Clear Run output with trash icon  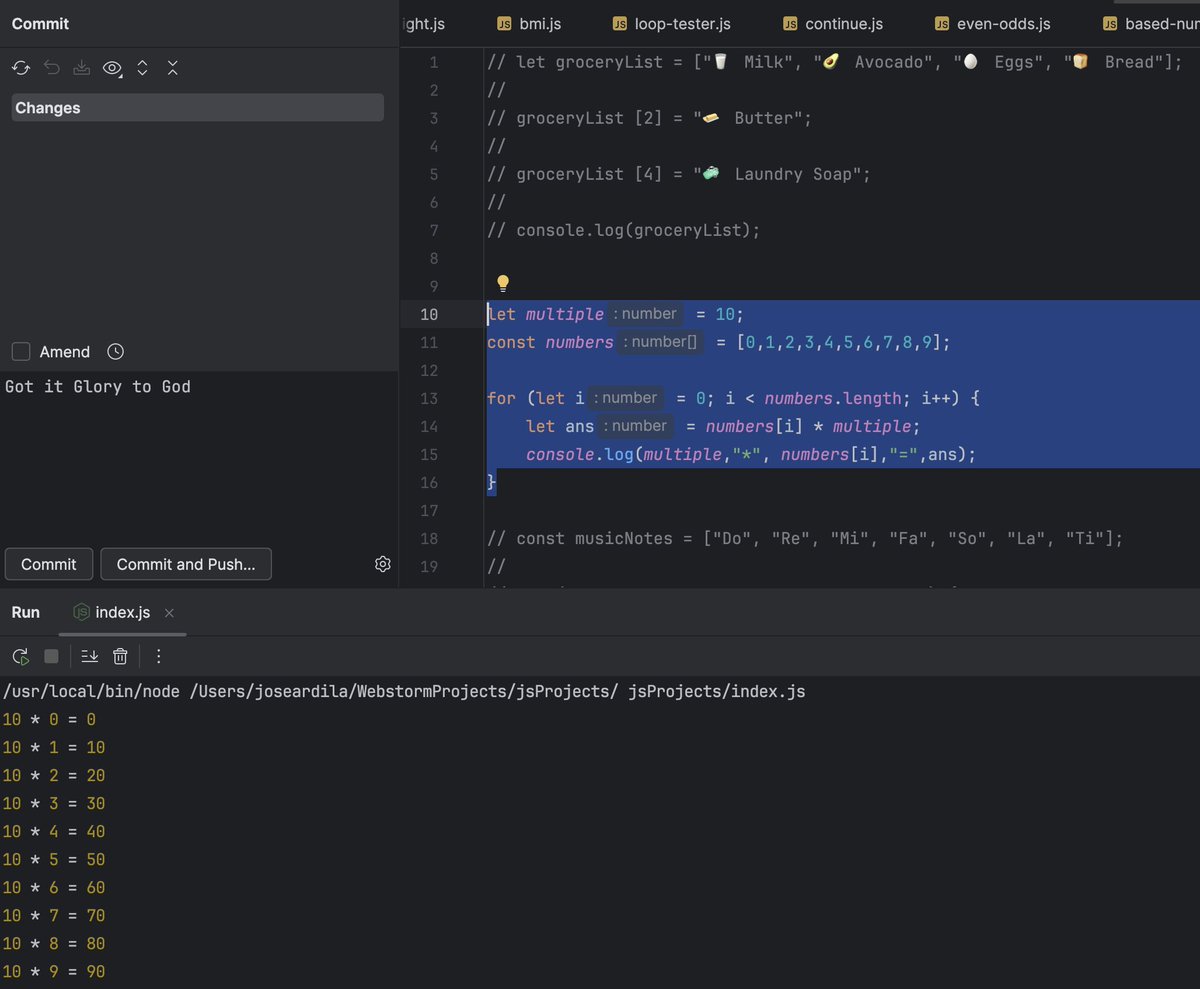(x=120, y=656)
